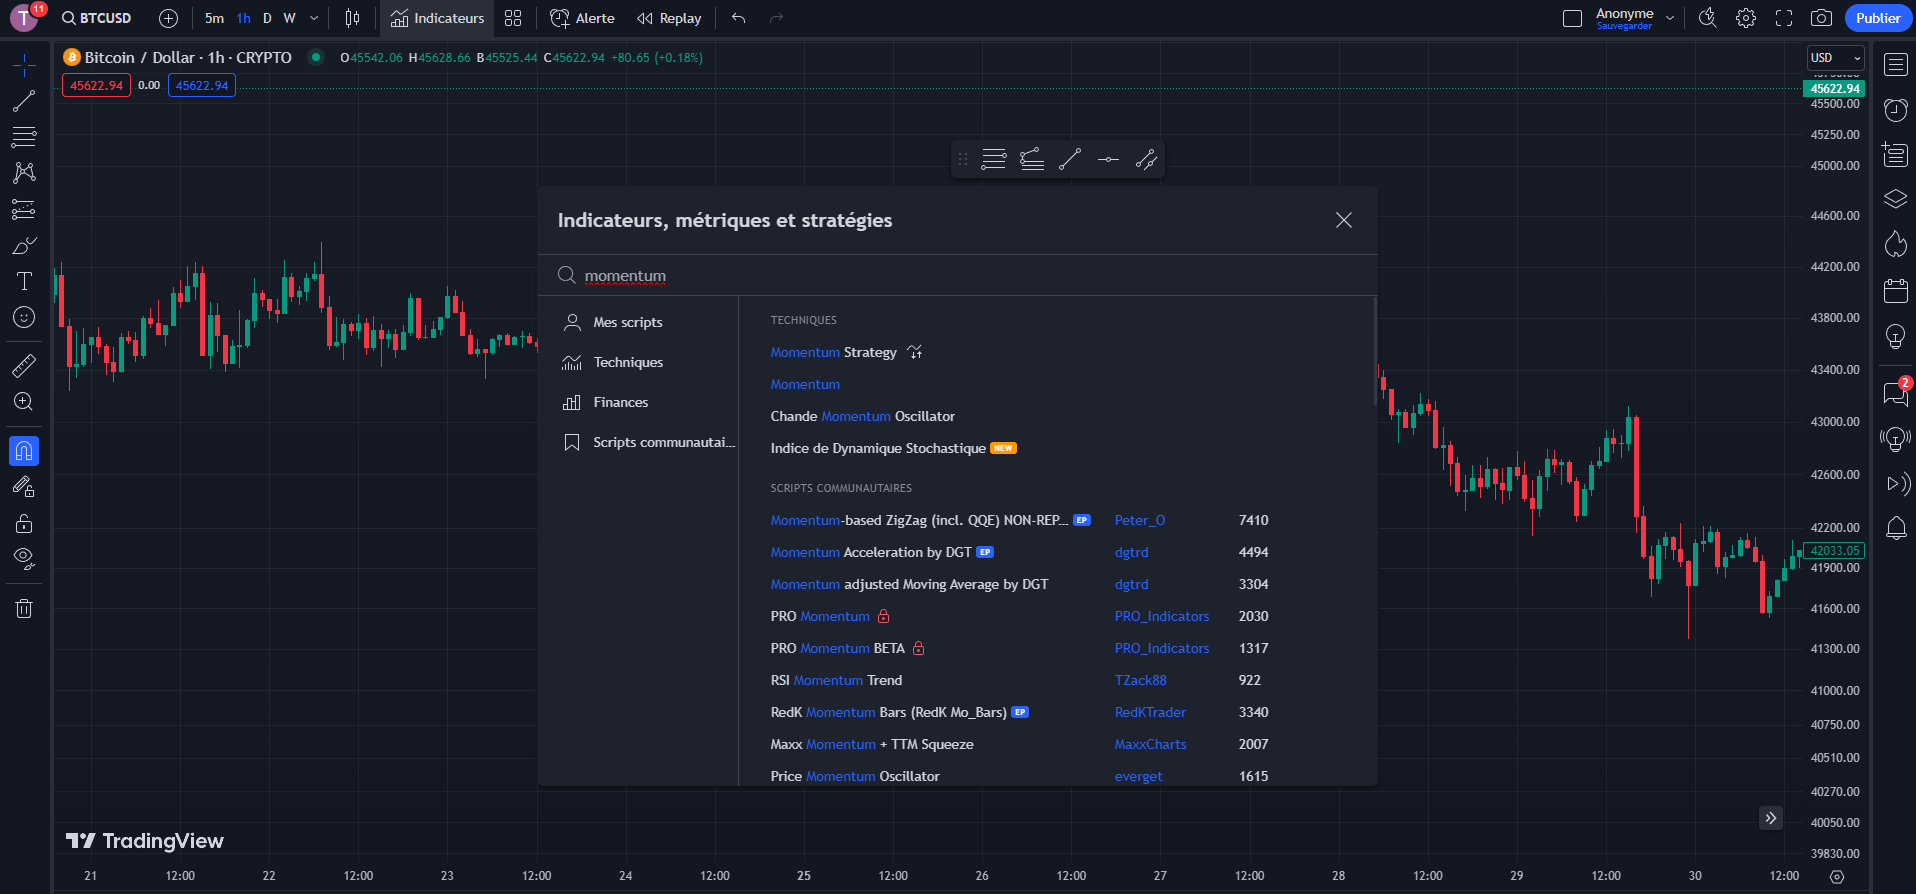
Task: Select the brush drawing tool
Action: 24,245
